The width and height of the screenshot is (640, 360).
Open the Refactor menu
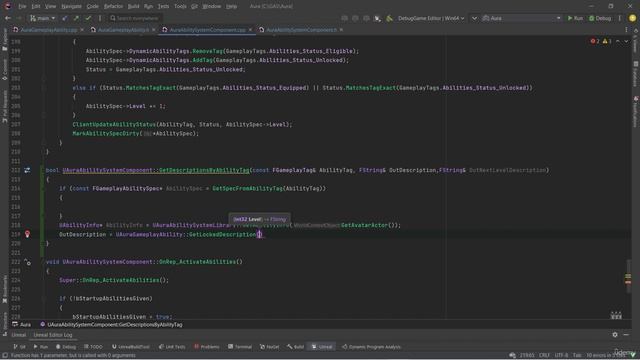113,7
